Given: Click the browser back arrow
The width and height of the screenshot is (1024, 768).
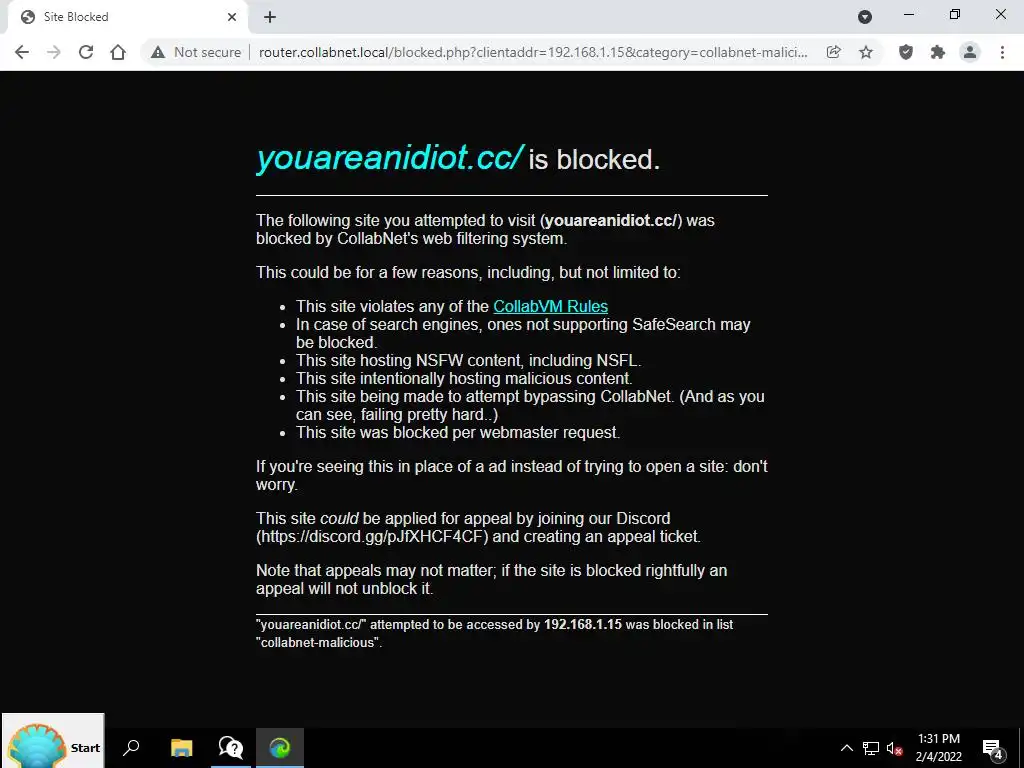Looking at the screenshot, I should click(x=22, y=52).
